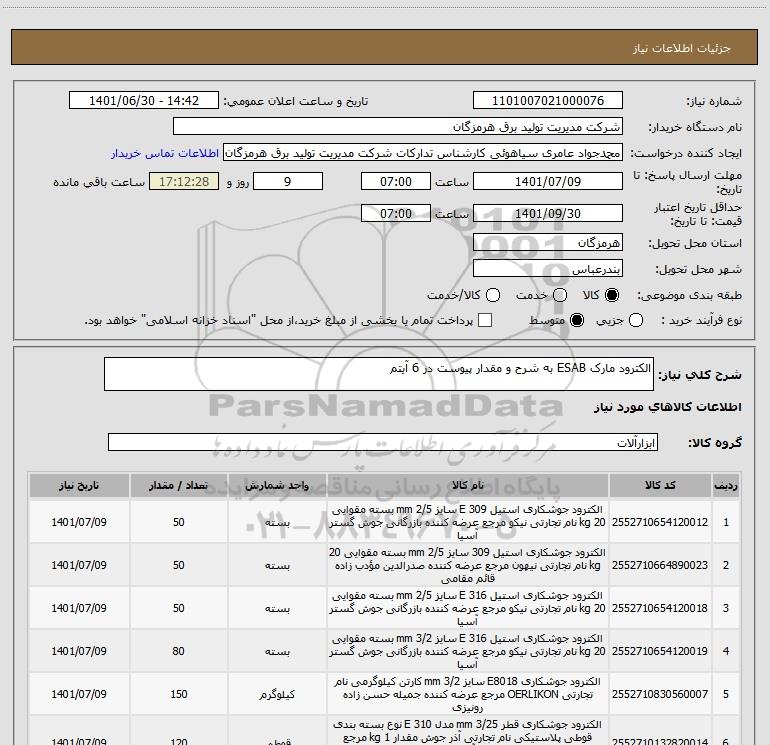
Task: Click the delivery city field بندرعباس
Action: point(548,269)
